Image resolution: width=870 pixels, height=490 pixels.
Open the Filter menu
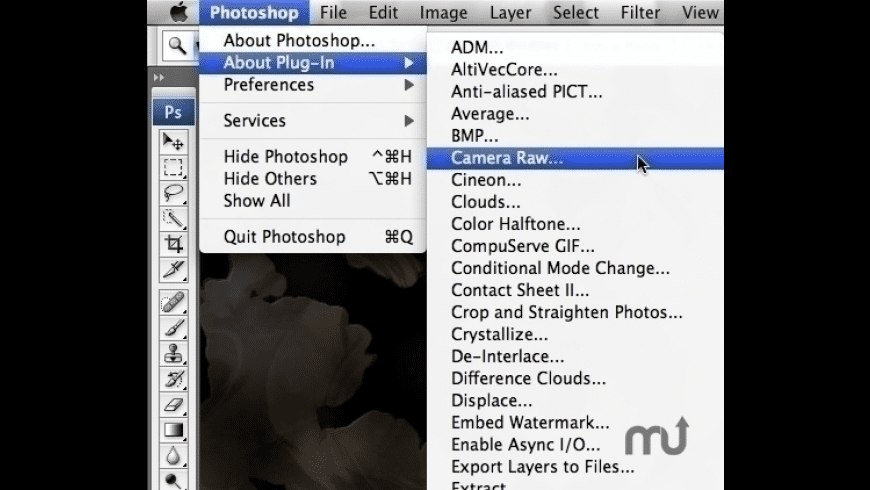click(641, 13)
